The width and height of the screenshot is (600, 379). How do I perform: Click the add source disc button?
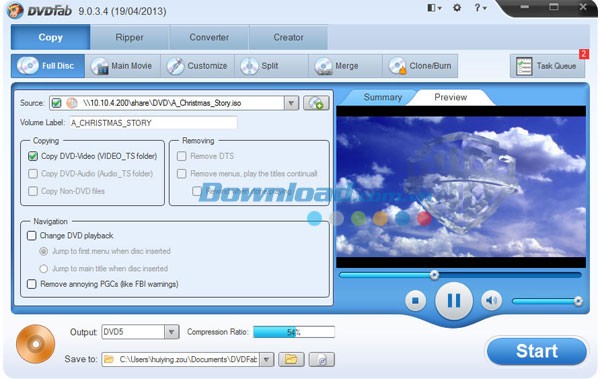pos(316,103)
